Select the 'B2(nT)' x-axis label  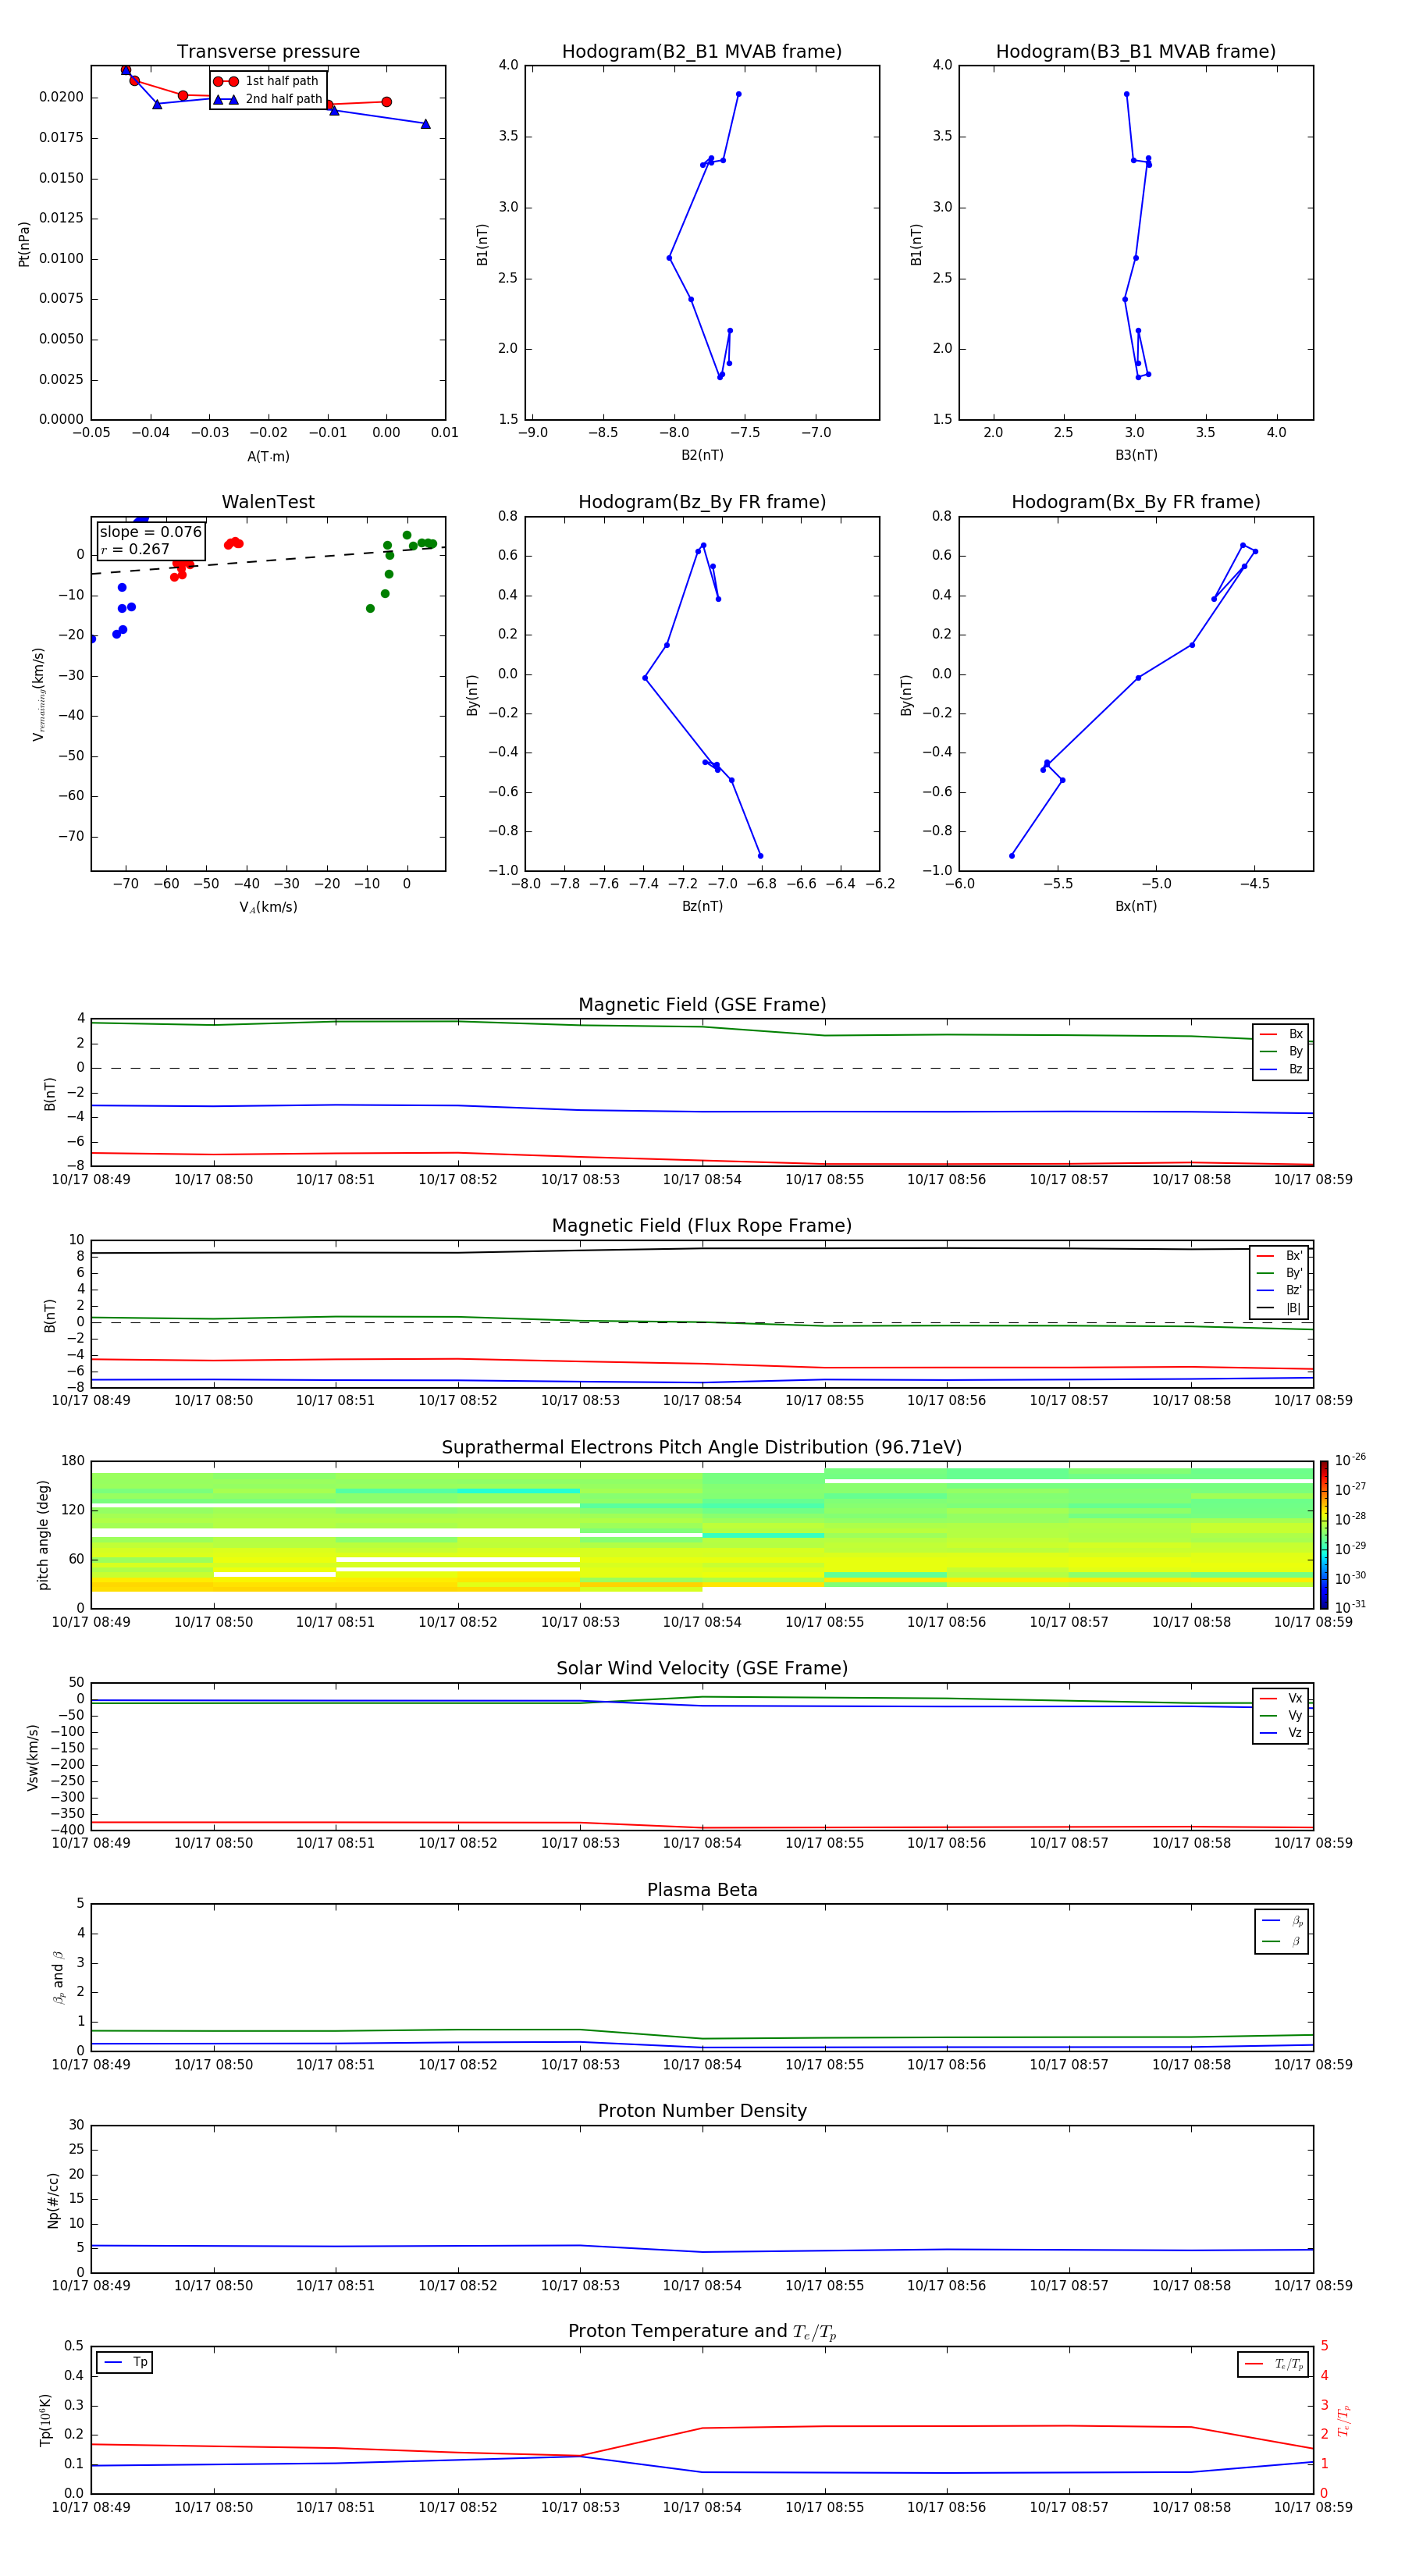click(702, 455)
